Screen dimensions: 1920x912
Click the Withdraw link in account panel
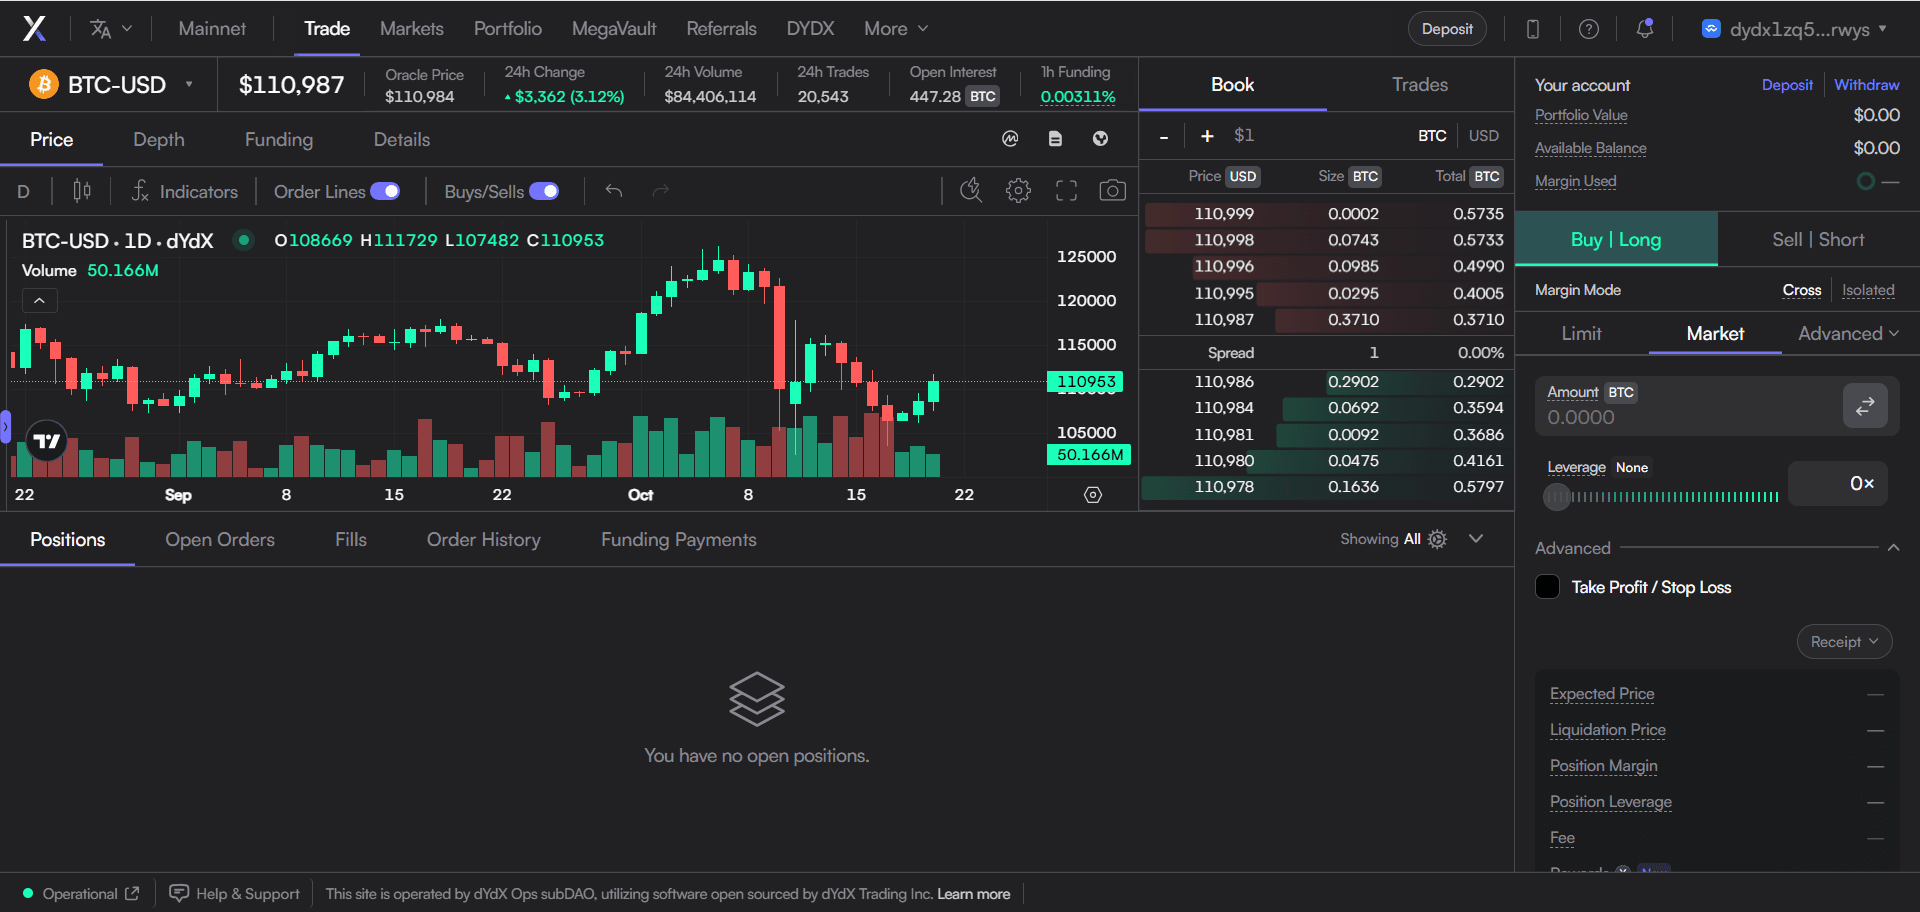point(1866,85)
